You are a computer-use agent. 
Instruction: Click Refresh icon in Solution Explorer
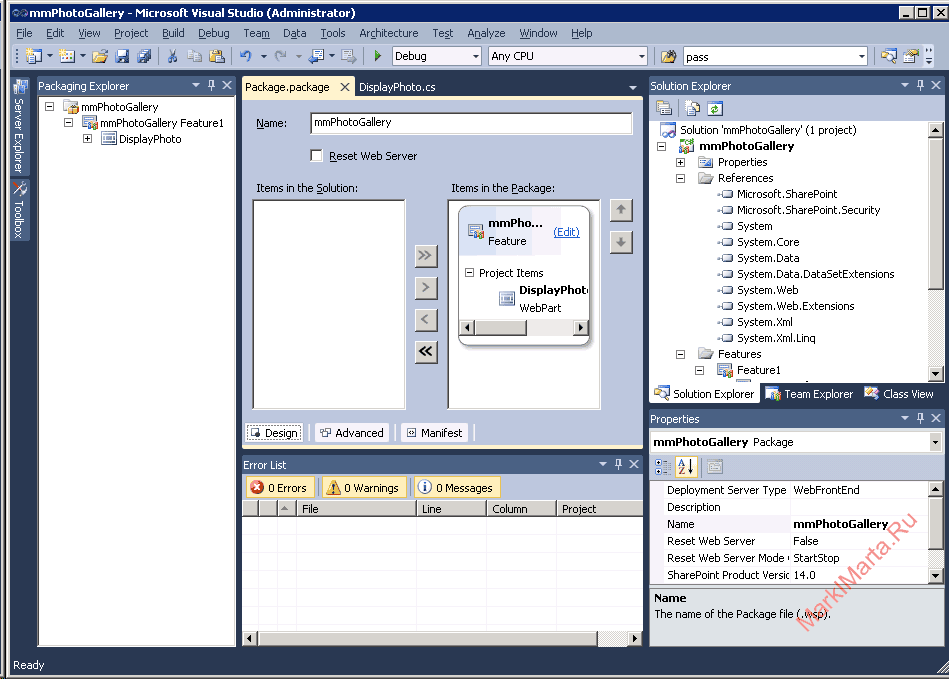pos(715,108)
